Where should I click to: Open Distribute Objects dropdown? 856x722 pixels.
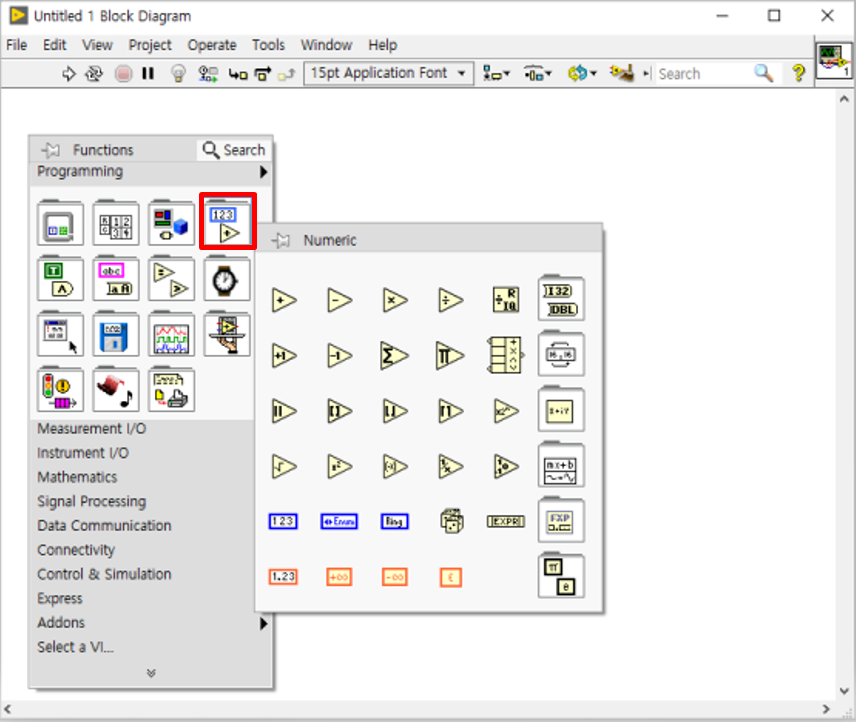pyautogui.click(x=538, y=73)
